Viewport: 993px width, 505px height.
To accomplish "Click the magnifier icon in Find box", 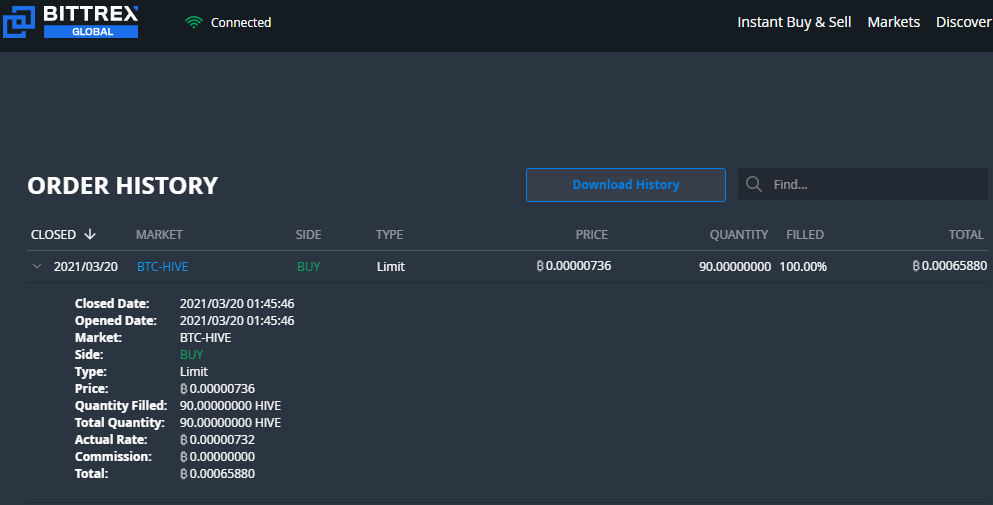I will [754, 184].
